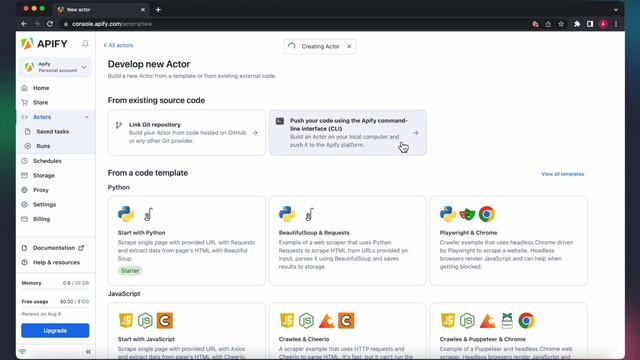Screen dimensions: 640x360
Task: Bookmark this page with star icon
Action: coord(561,24)
